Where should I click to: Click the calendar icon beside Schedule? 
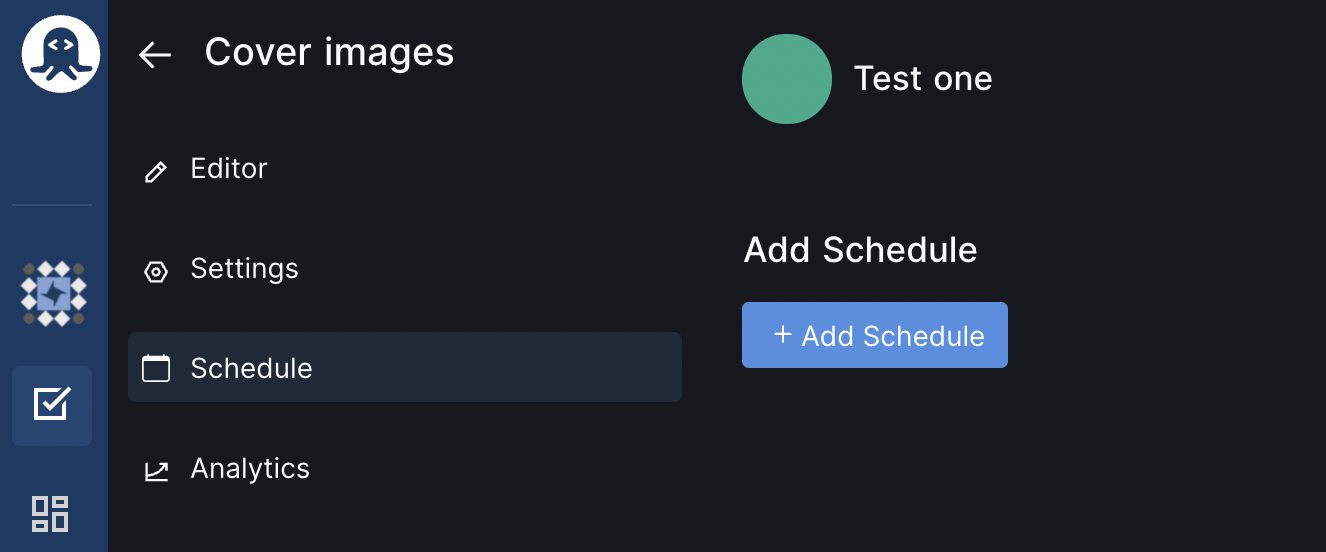pos(156,369)
